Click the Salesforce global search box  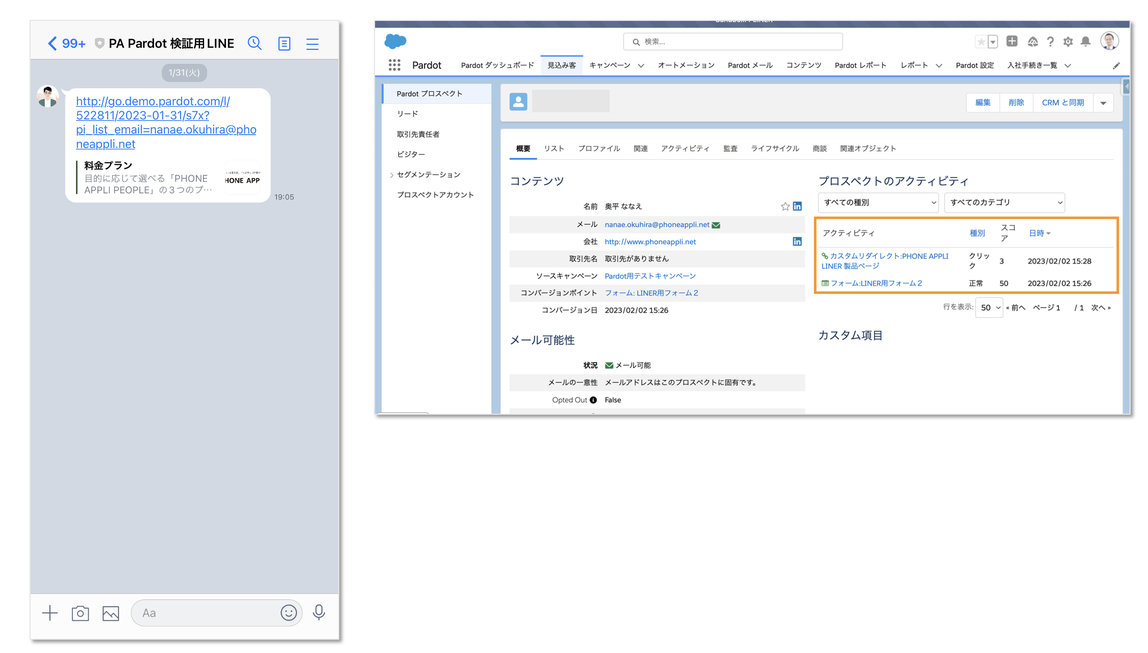[733, 42]
